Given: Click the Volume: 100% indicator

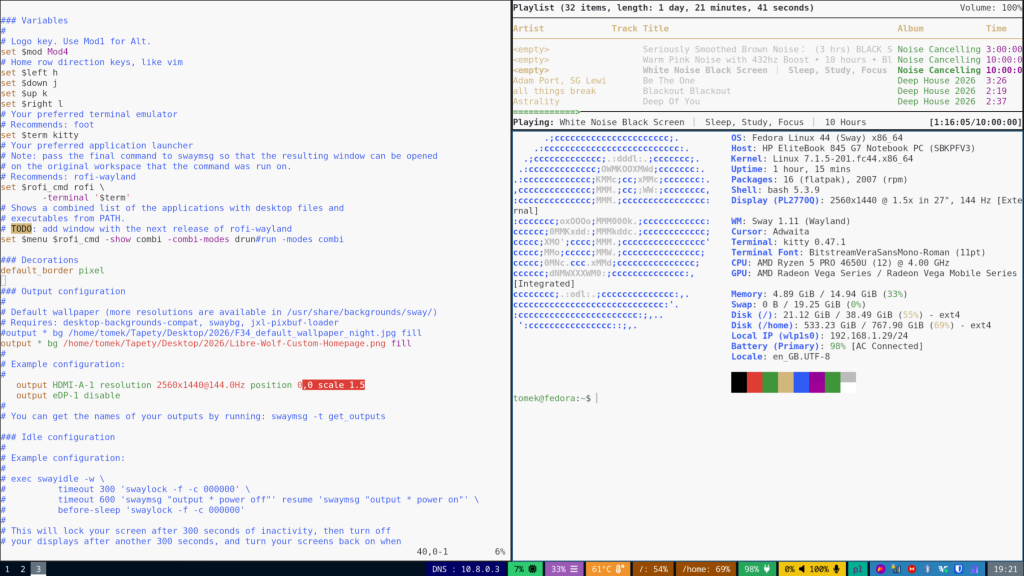Looking at the screenshot, I should coord(991,8).
